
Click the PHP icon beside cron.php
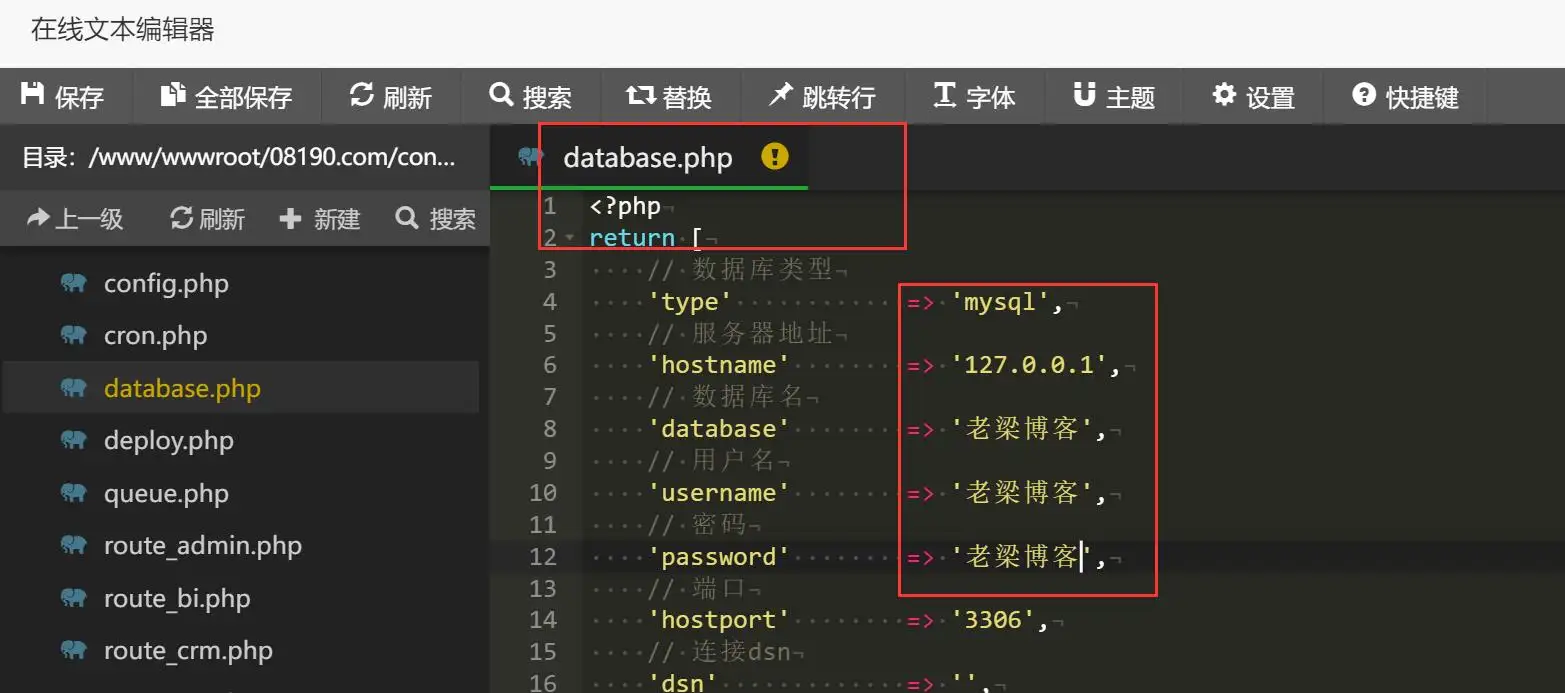tap(73, 335)
